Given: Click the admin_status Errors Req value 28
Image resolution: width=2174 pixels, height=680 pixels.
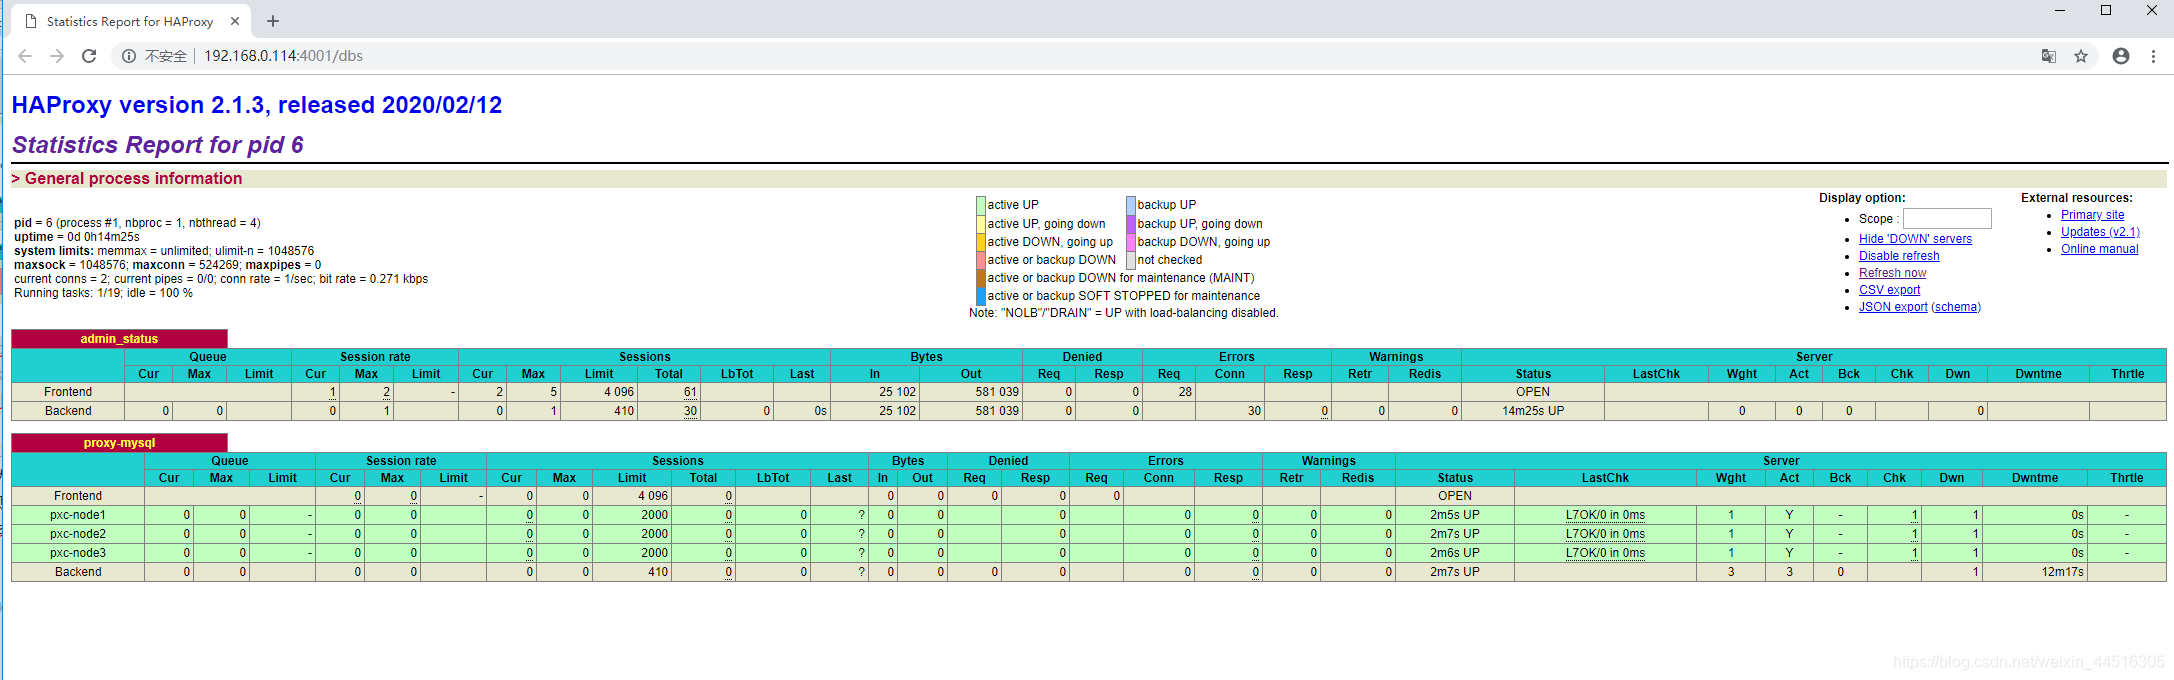Looking at the screenshot, I should point(1185,392).
